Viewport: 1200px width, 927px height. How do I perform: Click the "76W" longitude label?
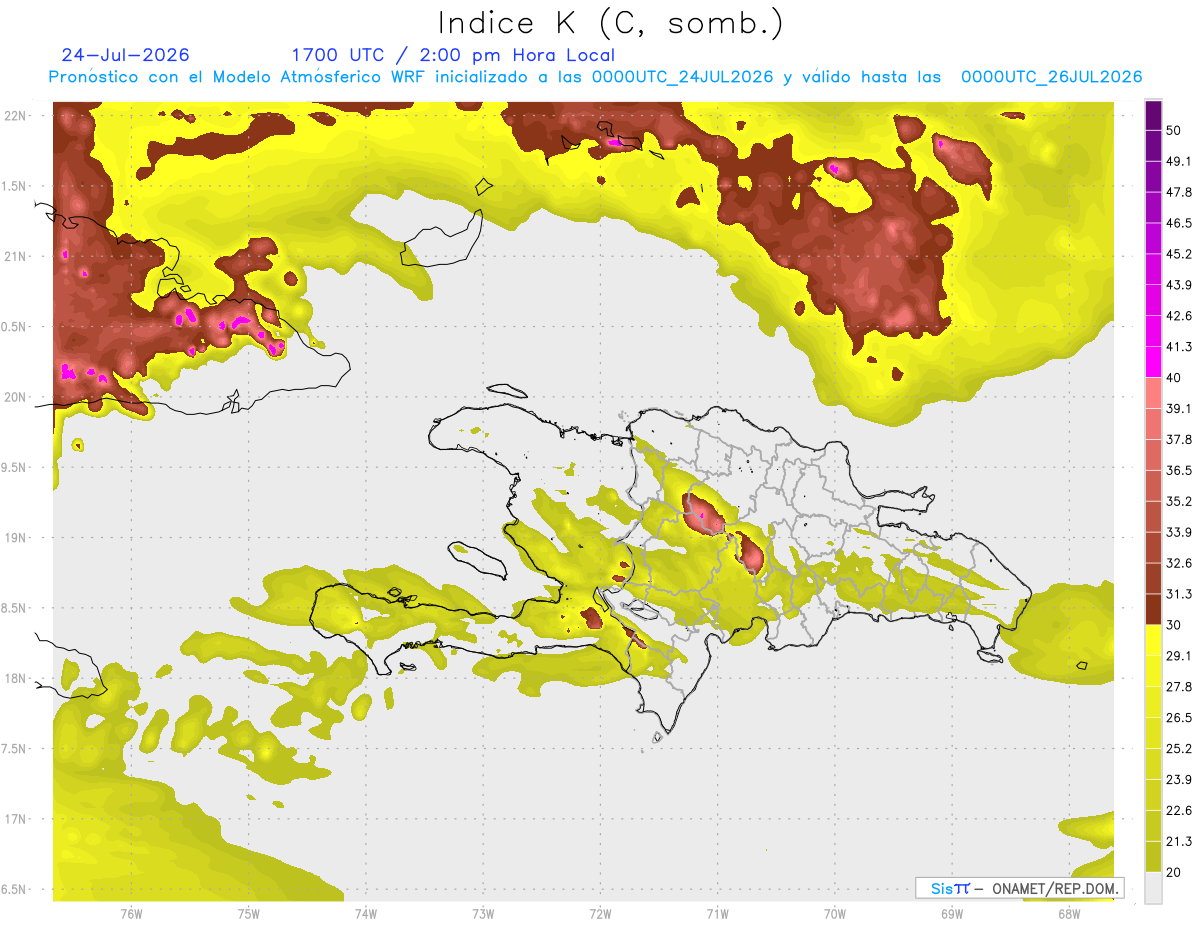click(x=131, y=913)
